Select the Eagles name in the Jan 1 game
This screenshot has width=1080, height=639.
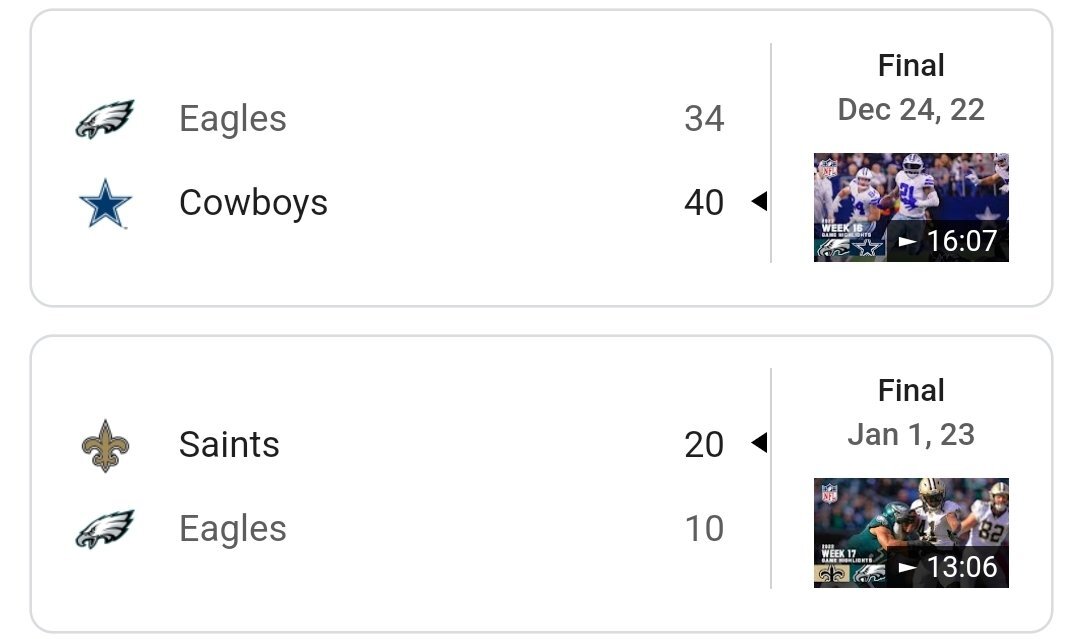(x=233, y=529)
